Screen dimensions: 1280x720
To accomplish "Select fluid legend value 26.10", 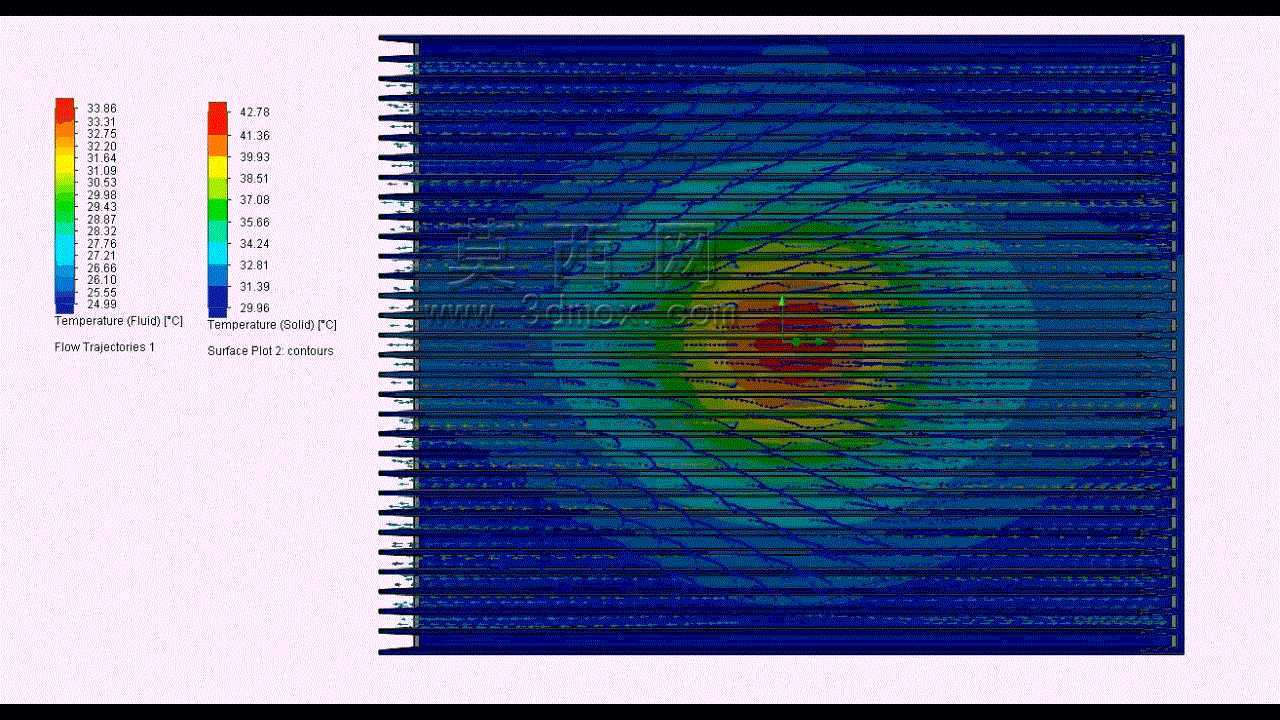I will [x=102, y=280].
